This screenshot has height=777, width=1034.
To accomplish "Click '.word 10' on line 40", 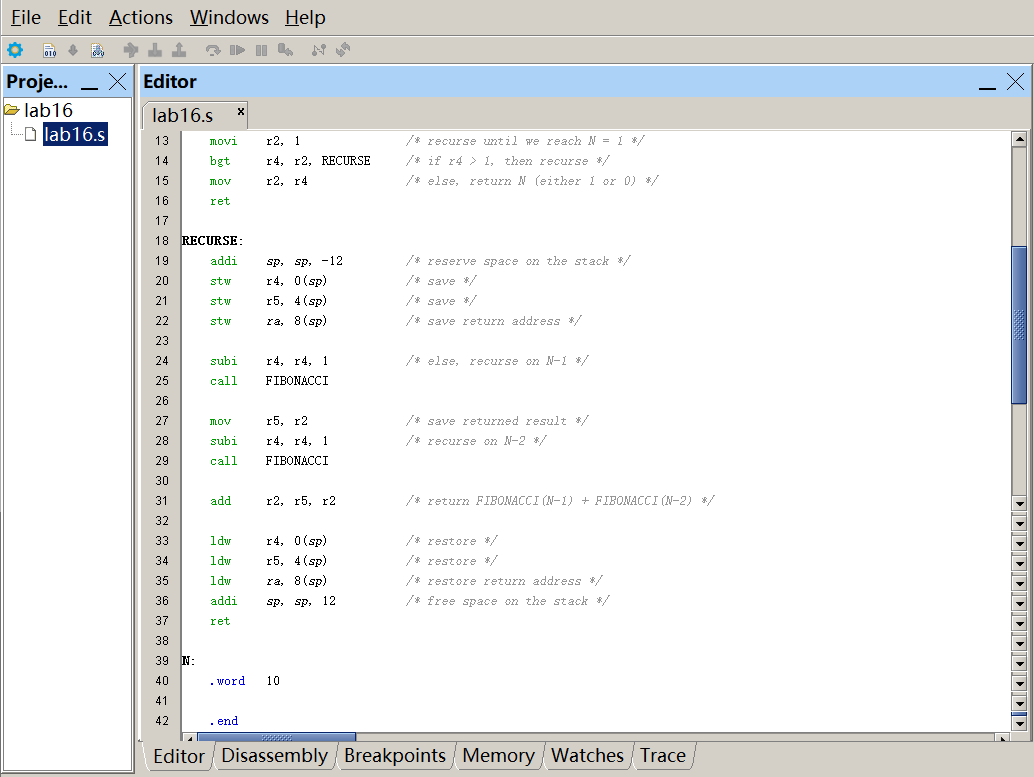I will point(245,681).
